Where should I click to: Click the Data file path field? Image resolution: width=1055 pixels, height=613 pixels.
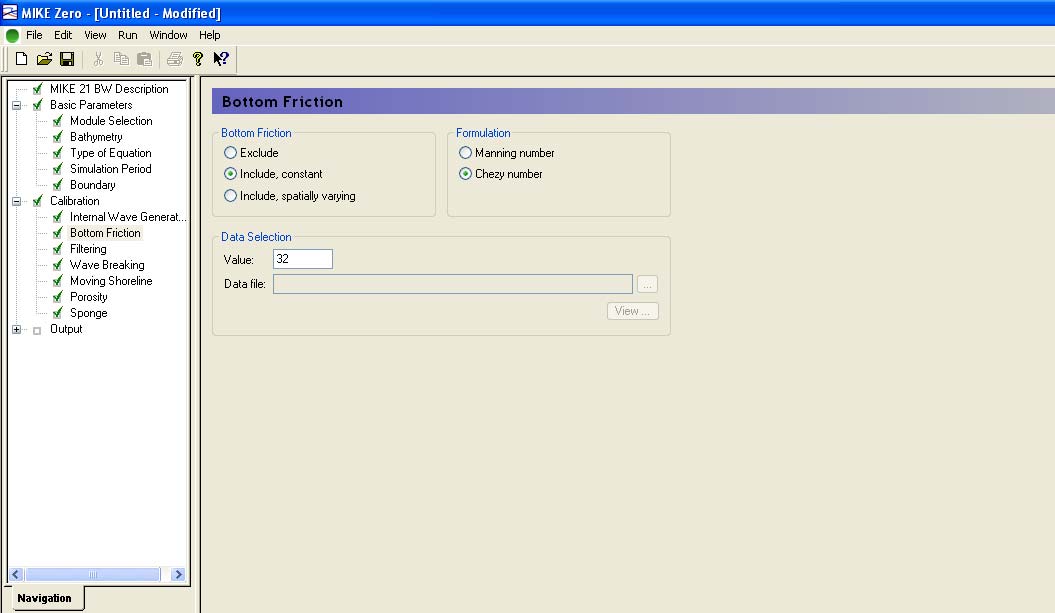pos(453,284)
